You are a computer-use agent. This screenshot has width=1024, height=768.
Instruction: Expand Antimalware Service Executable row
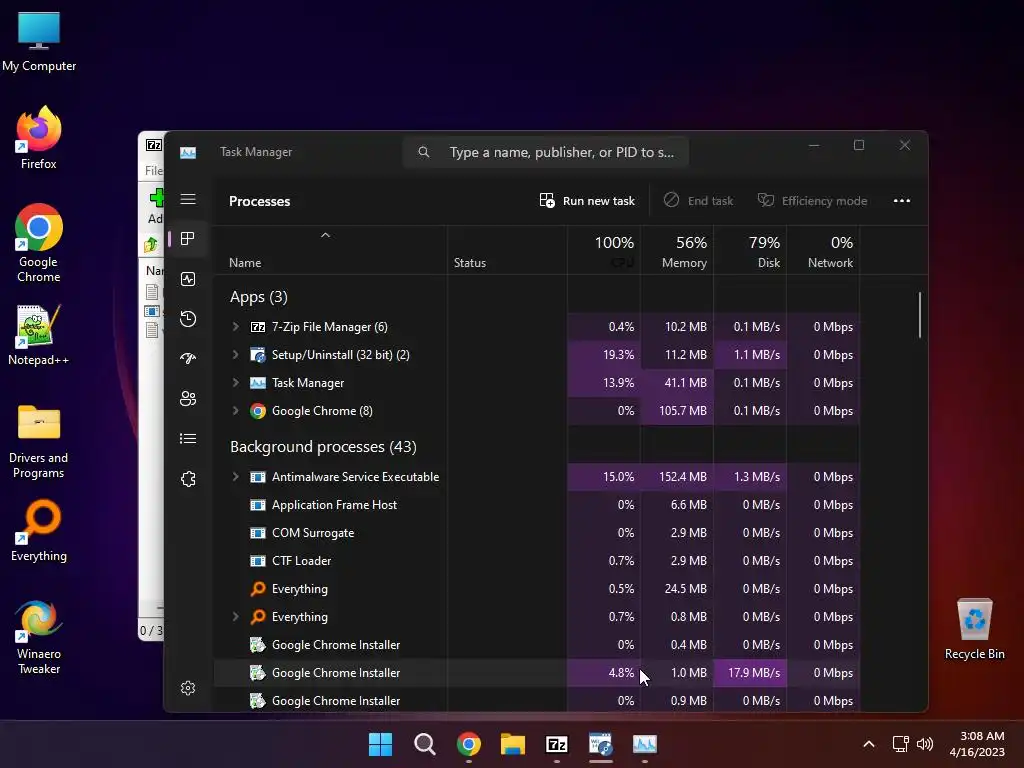(236, 477)
